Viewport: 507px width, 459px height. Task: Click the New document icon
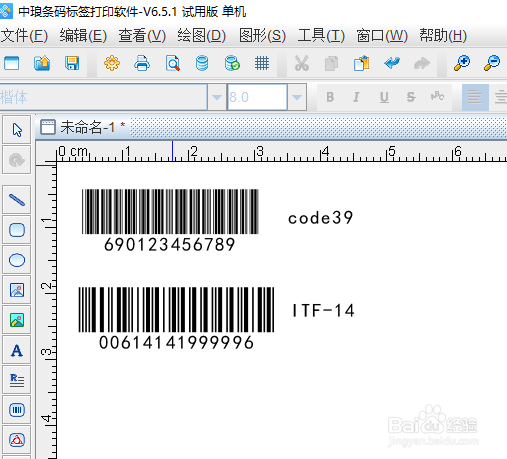(12, 63)
